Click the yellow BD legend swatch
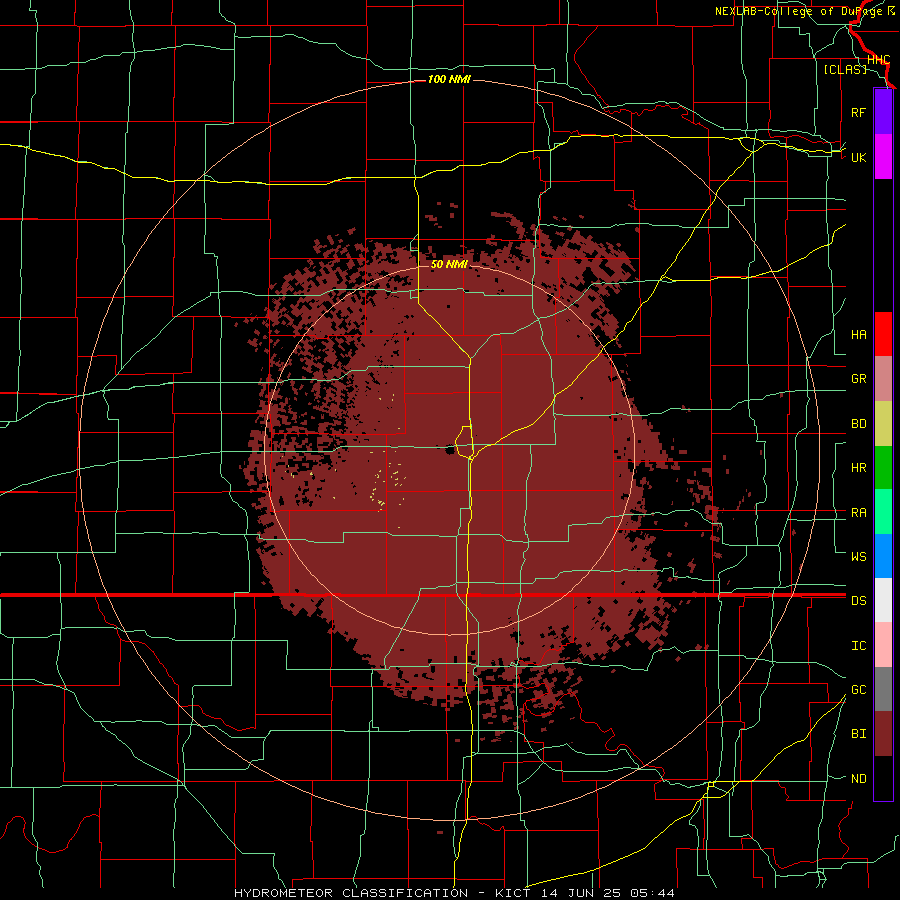 pos(883,424)
